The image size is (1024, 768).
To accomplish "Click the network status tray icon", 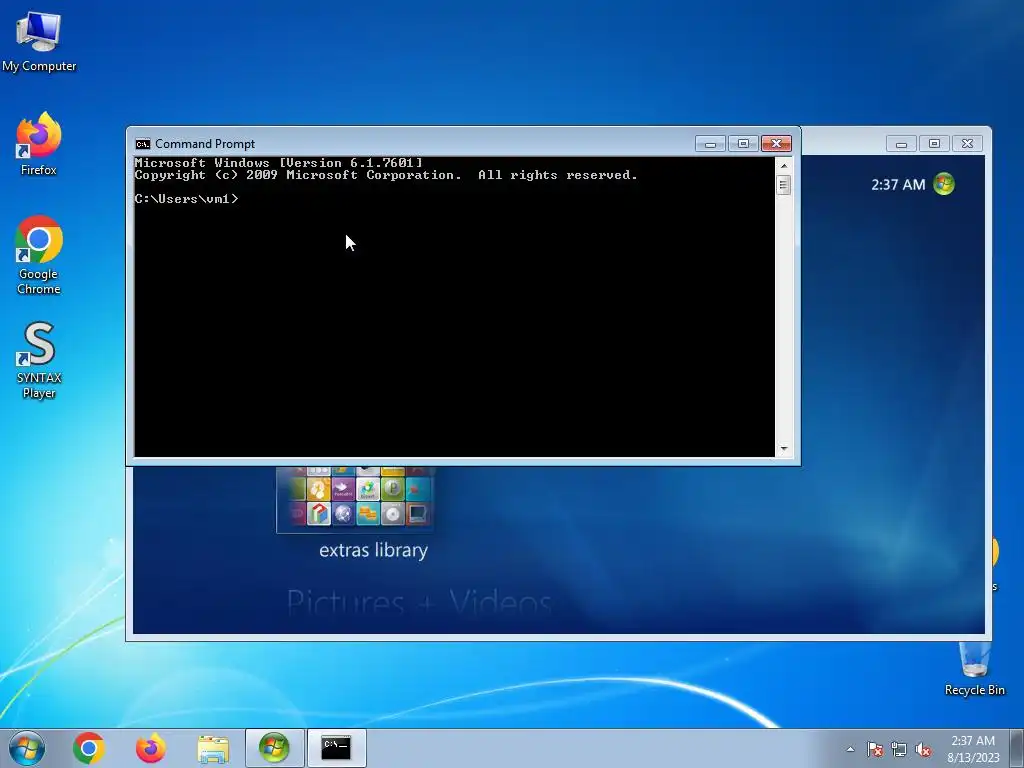I will (x=899, y=750).
